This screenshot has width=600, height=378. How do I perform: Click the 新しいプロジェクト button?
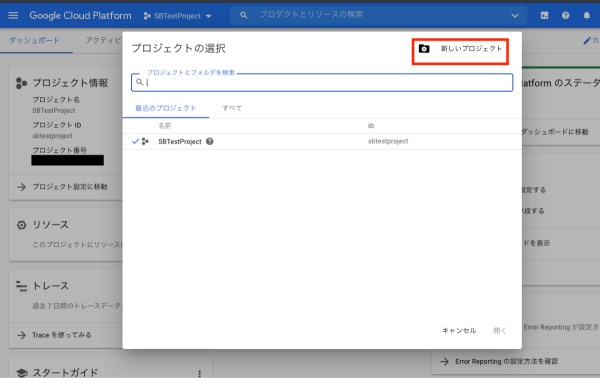460,49
